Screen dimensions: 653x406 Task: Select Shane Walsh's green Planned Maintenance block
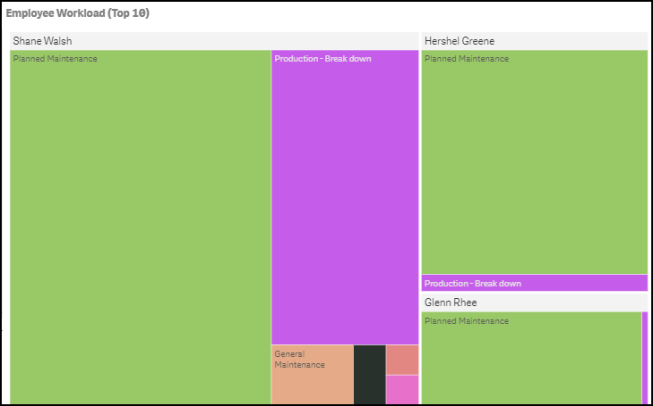point(140,227)
